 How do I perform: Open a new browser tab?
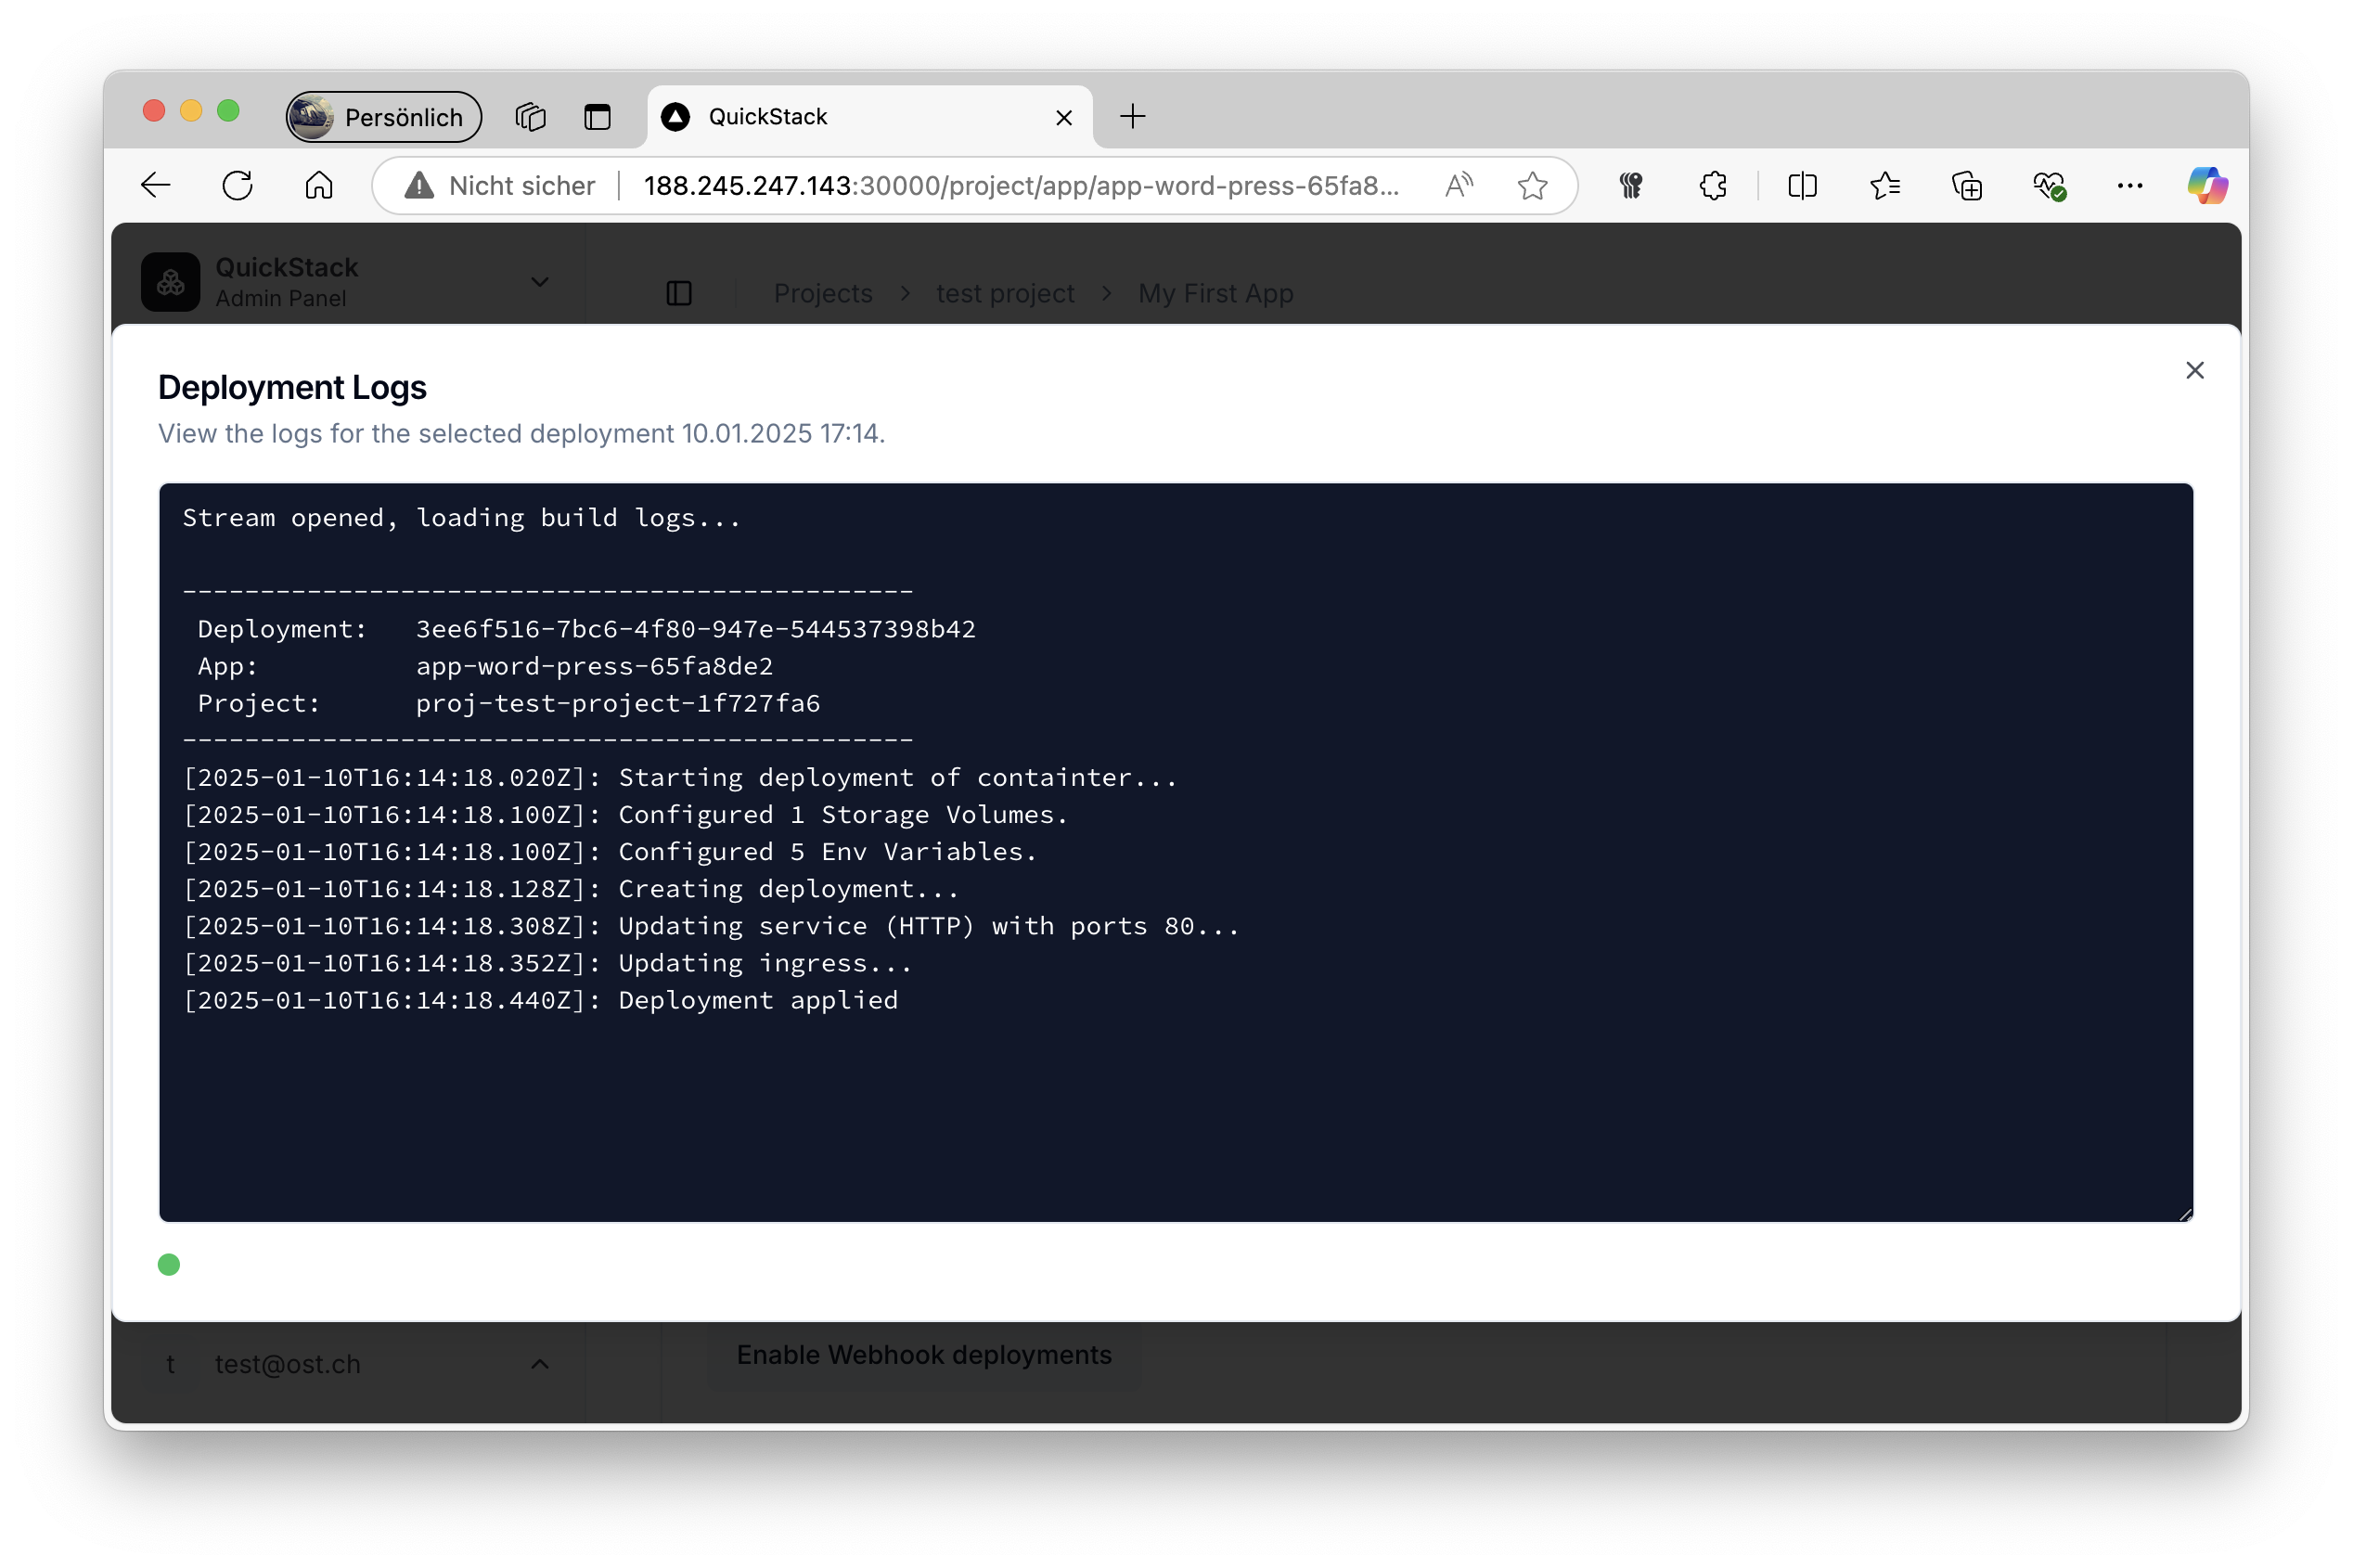pyautogui.click(x=1132, y=117)
